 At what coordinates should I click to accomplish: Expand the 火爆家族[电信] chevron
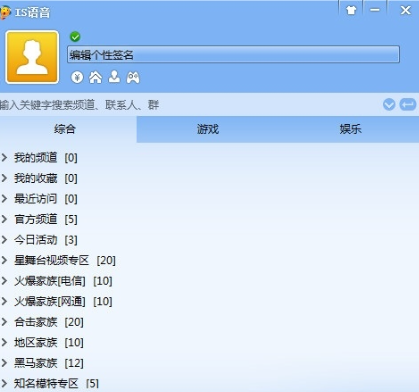pos(4,281)
